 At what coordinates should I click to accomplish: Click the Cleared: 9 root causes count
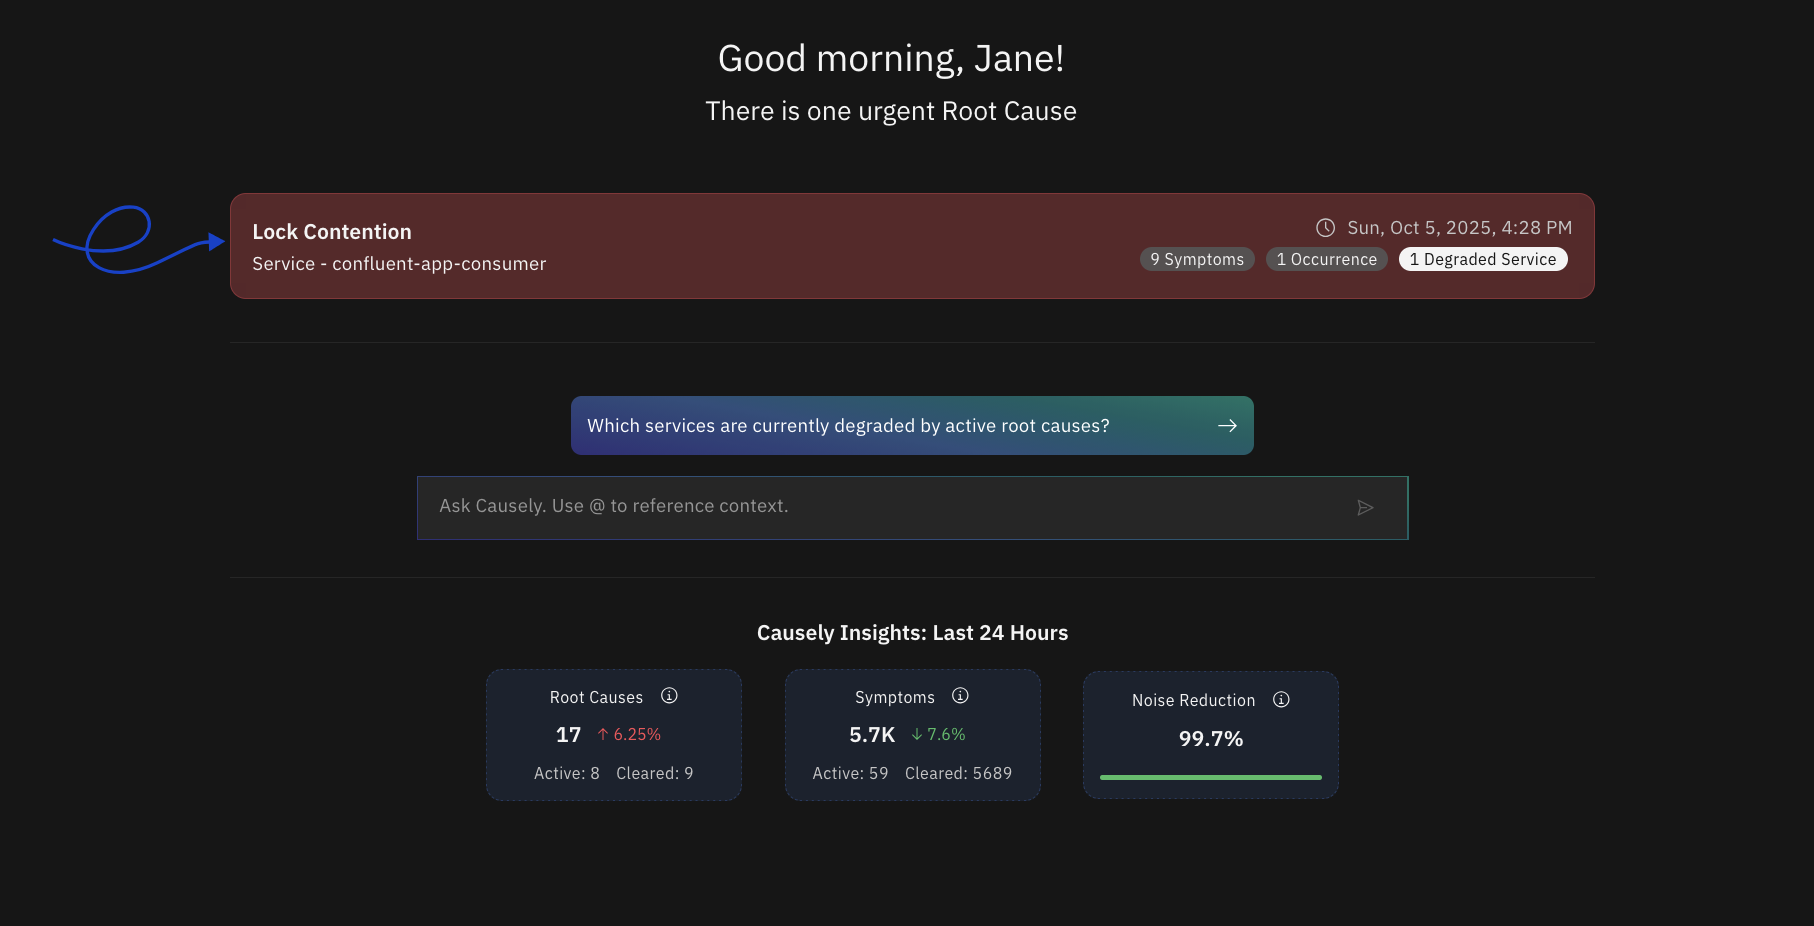(x=654, y=774)
